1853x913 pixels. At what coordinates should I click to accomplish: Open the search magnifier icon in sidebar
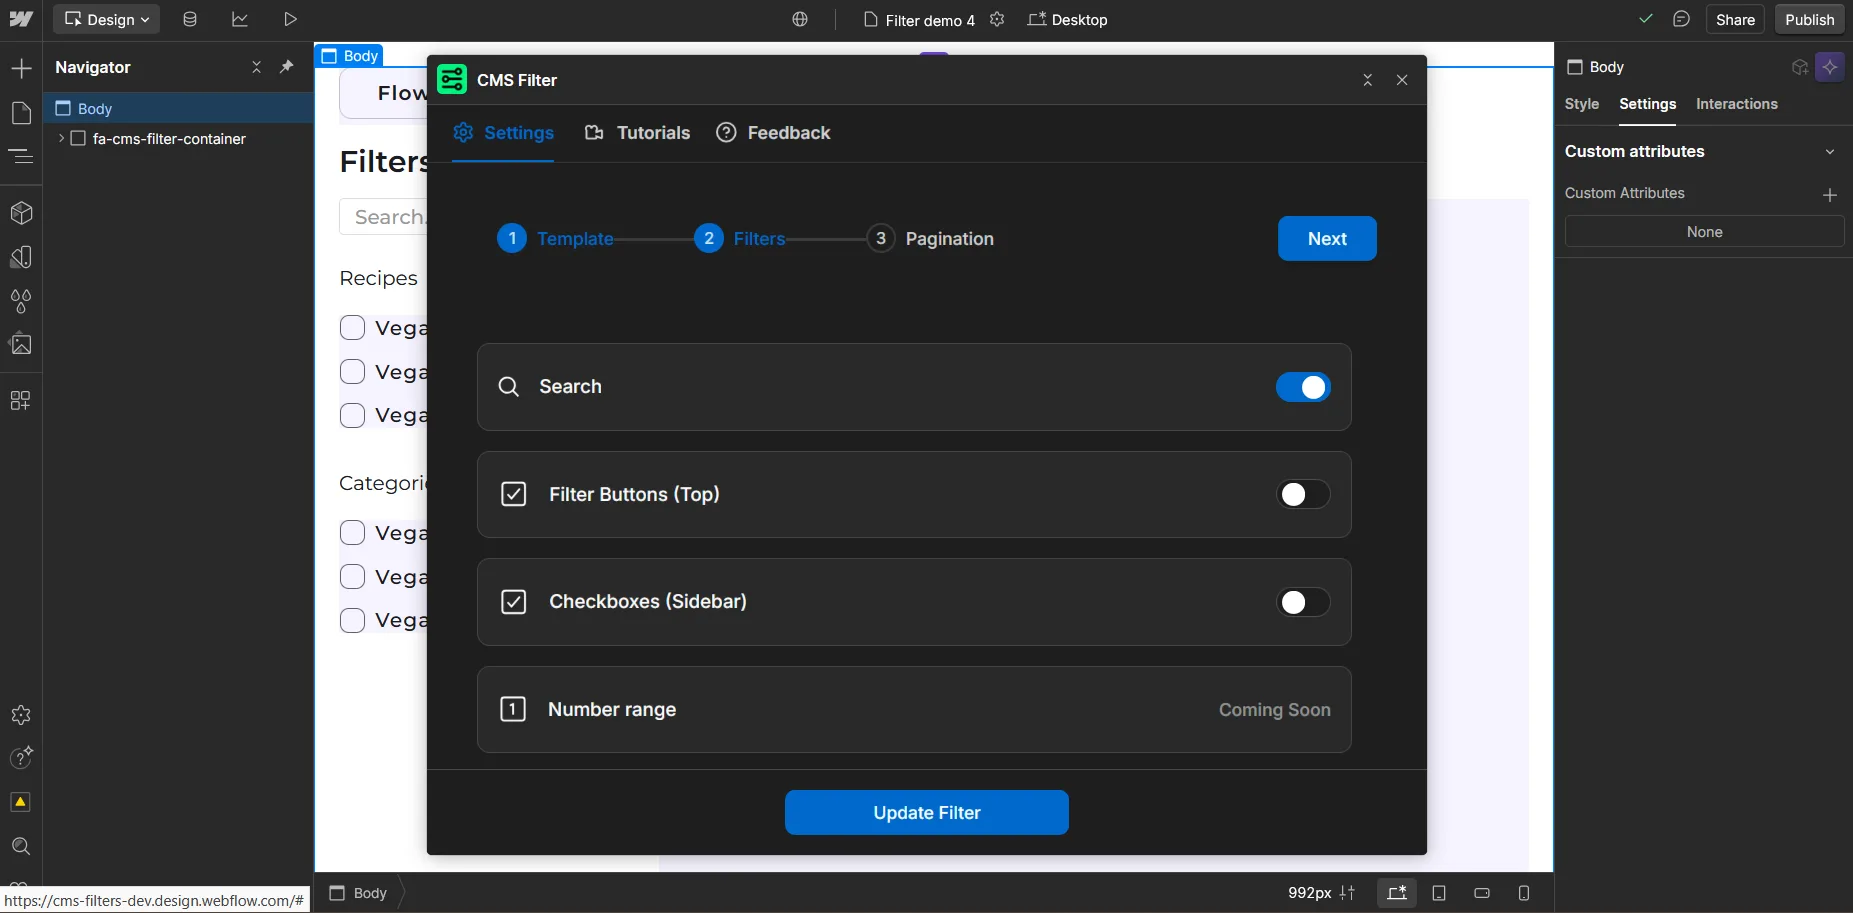[21, 846]
